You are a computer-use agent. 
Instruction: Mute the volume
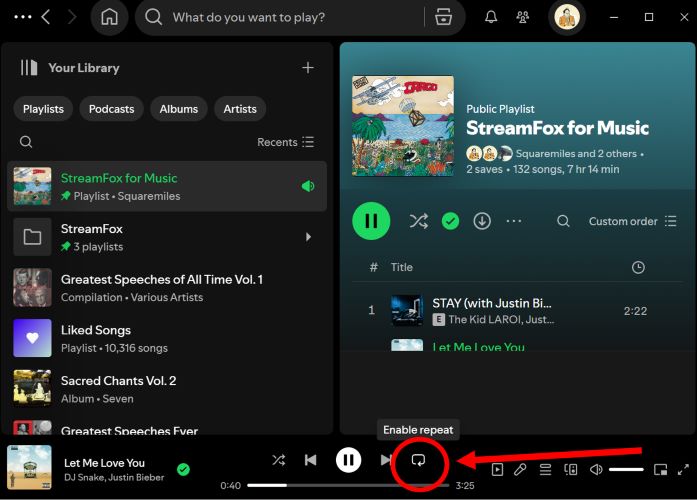point(596,469)
